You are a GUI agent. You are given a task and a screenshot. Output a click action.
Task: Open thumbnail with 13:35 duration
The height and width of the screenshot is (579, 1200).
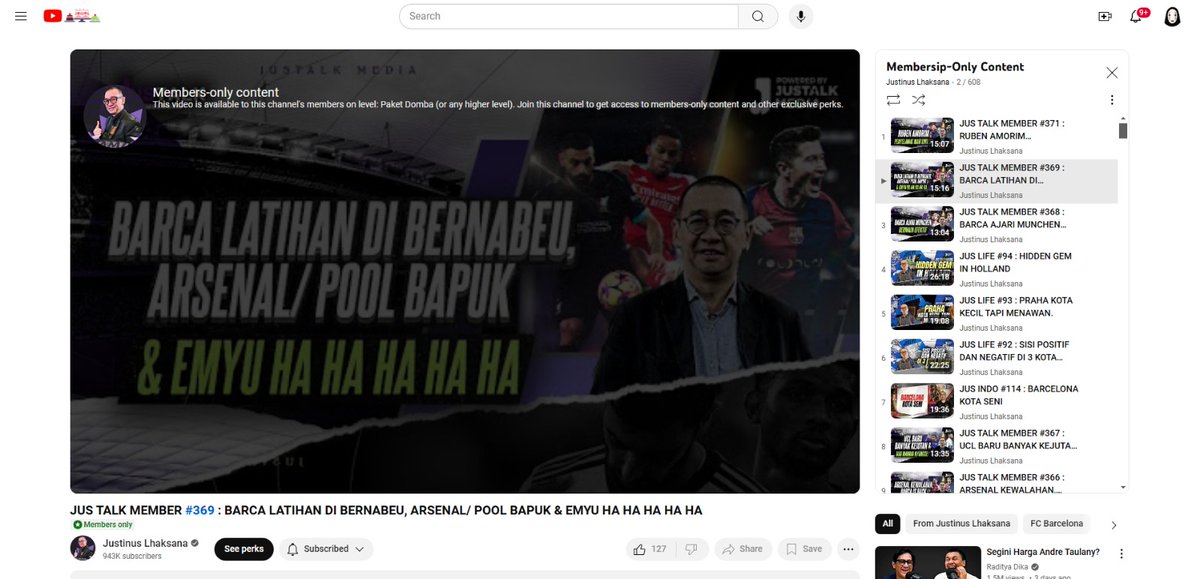pyautogui.click(x=921, y=444)
